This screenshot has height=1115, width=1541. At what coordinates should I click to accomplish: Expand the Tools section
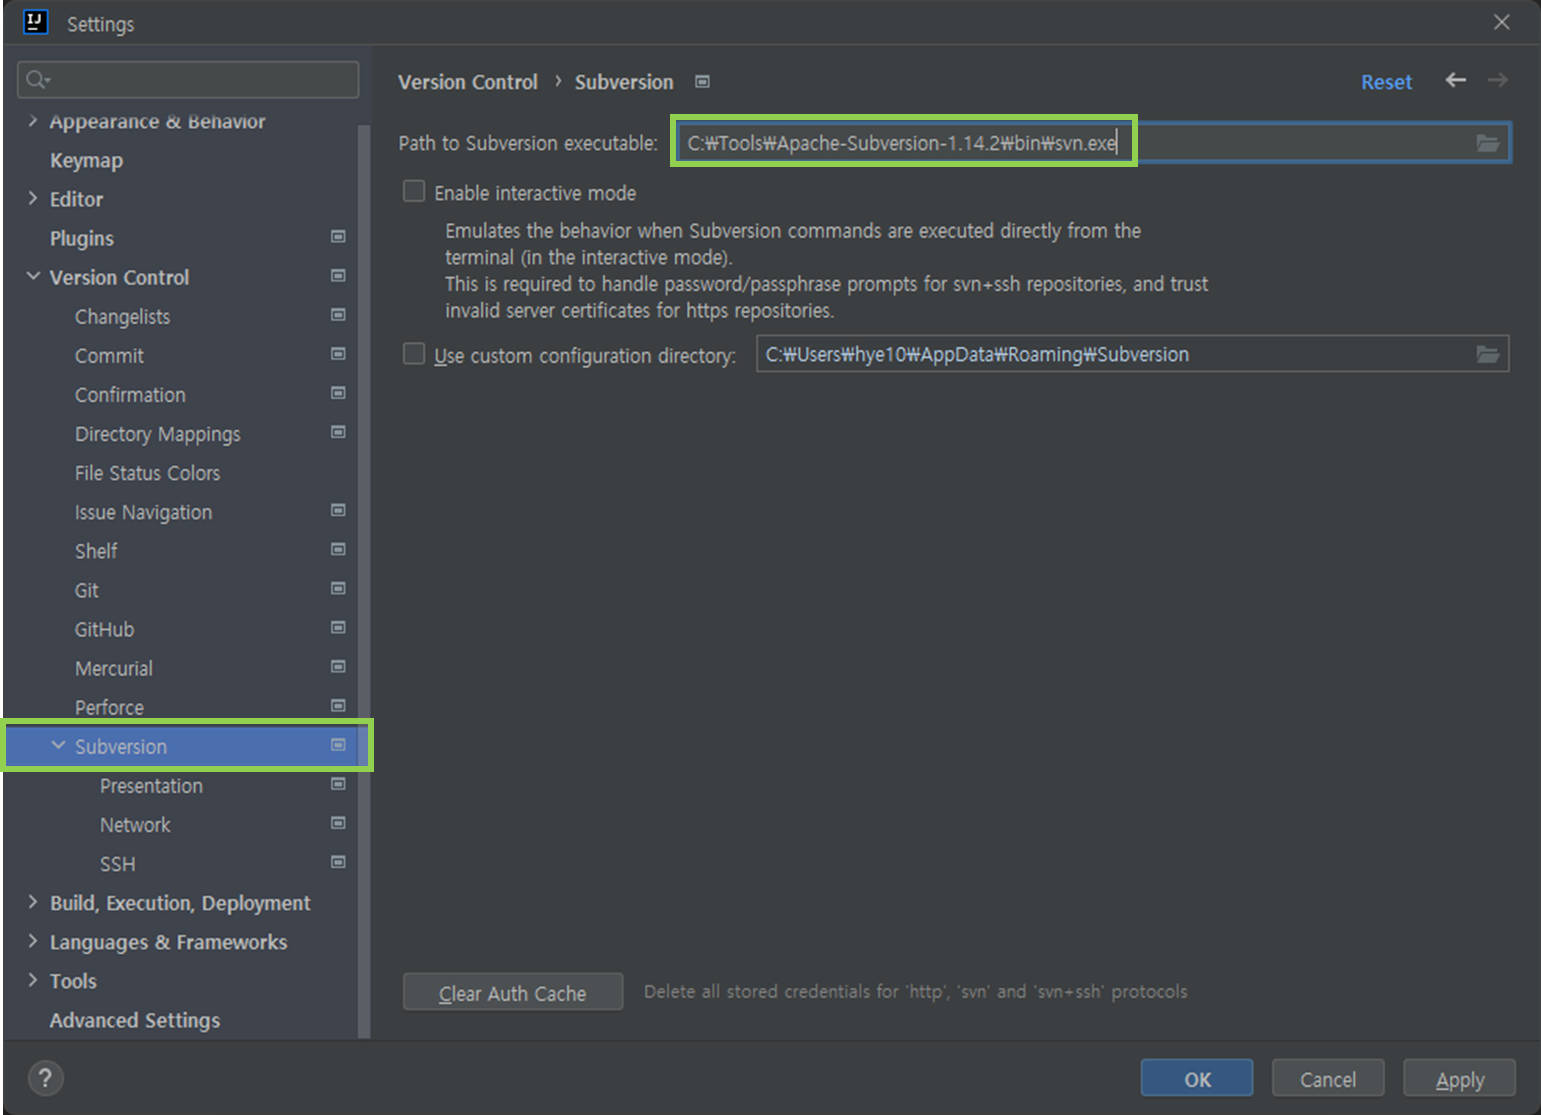pos(33,980)
